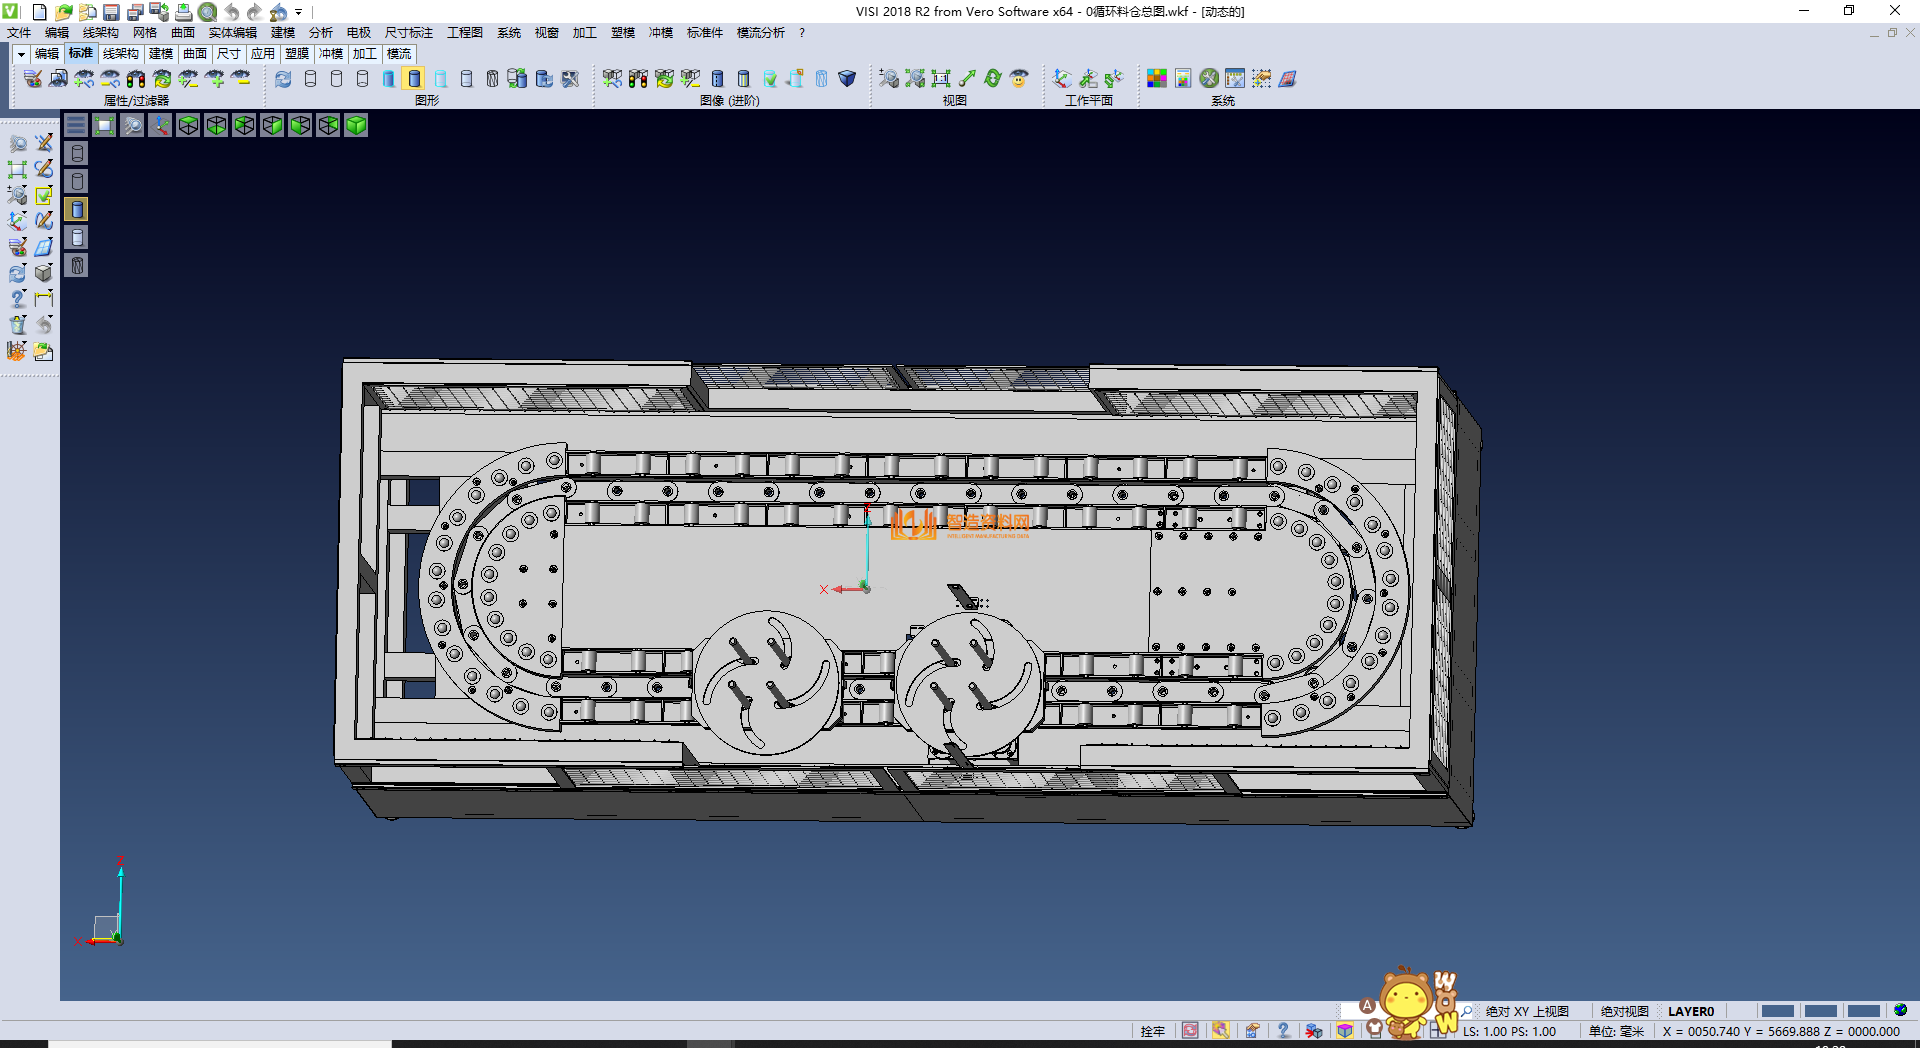Click the green refresh icon in 视图 toolbar
The image size is (1920, 1048).
[x=993, y=79]
